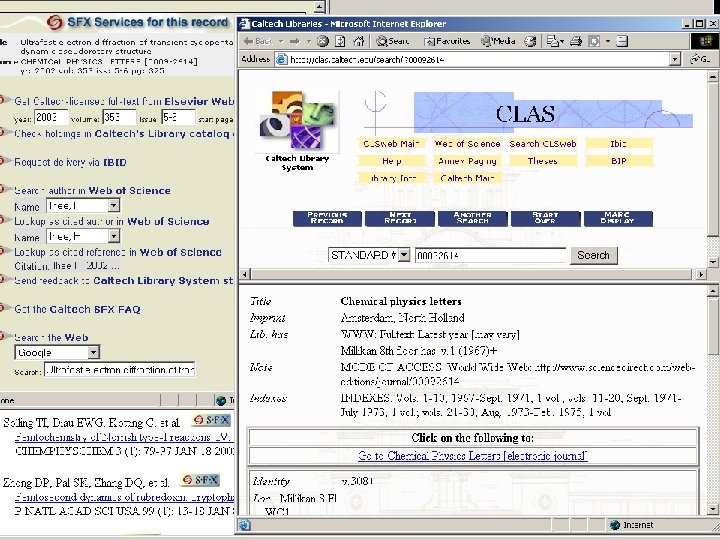Screen dimensions: 720x540
Task: Click the Ibid navigation link
Action: [x=619, y=144]
